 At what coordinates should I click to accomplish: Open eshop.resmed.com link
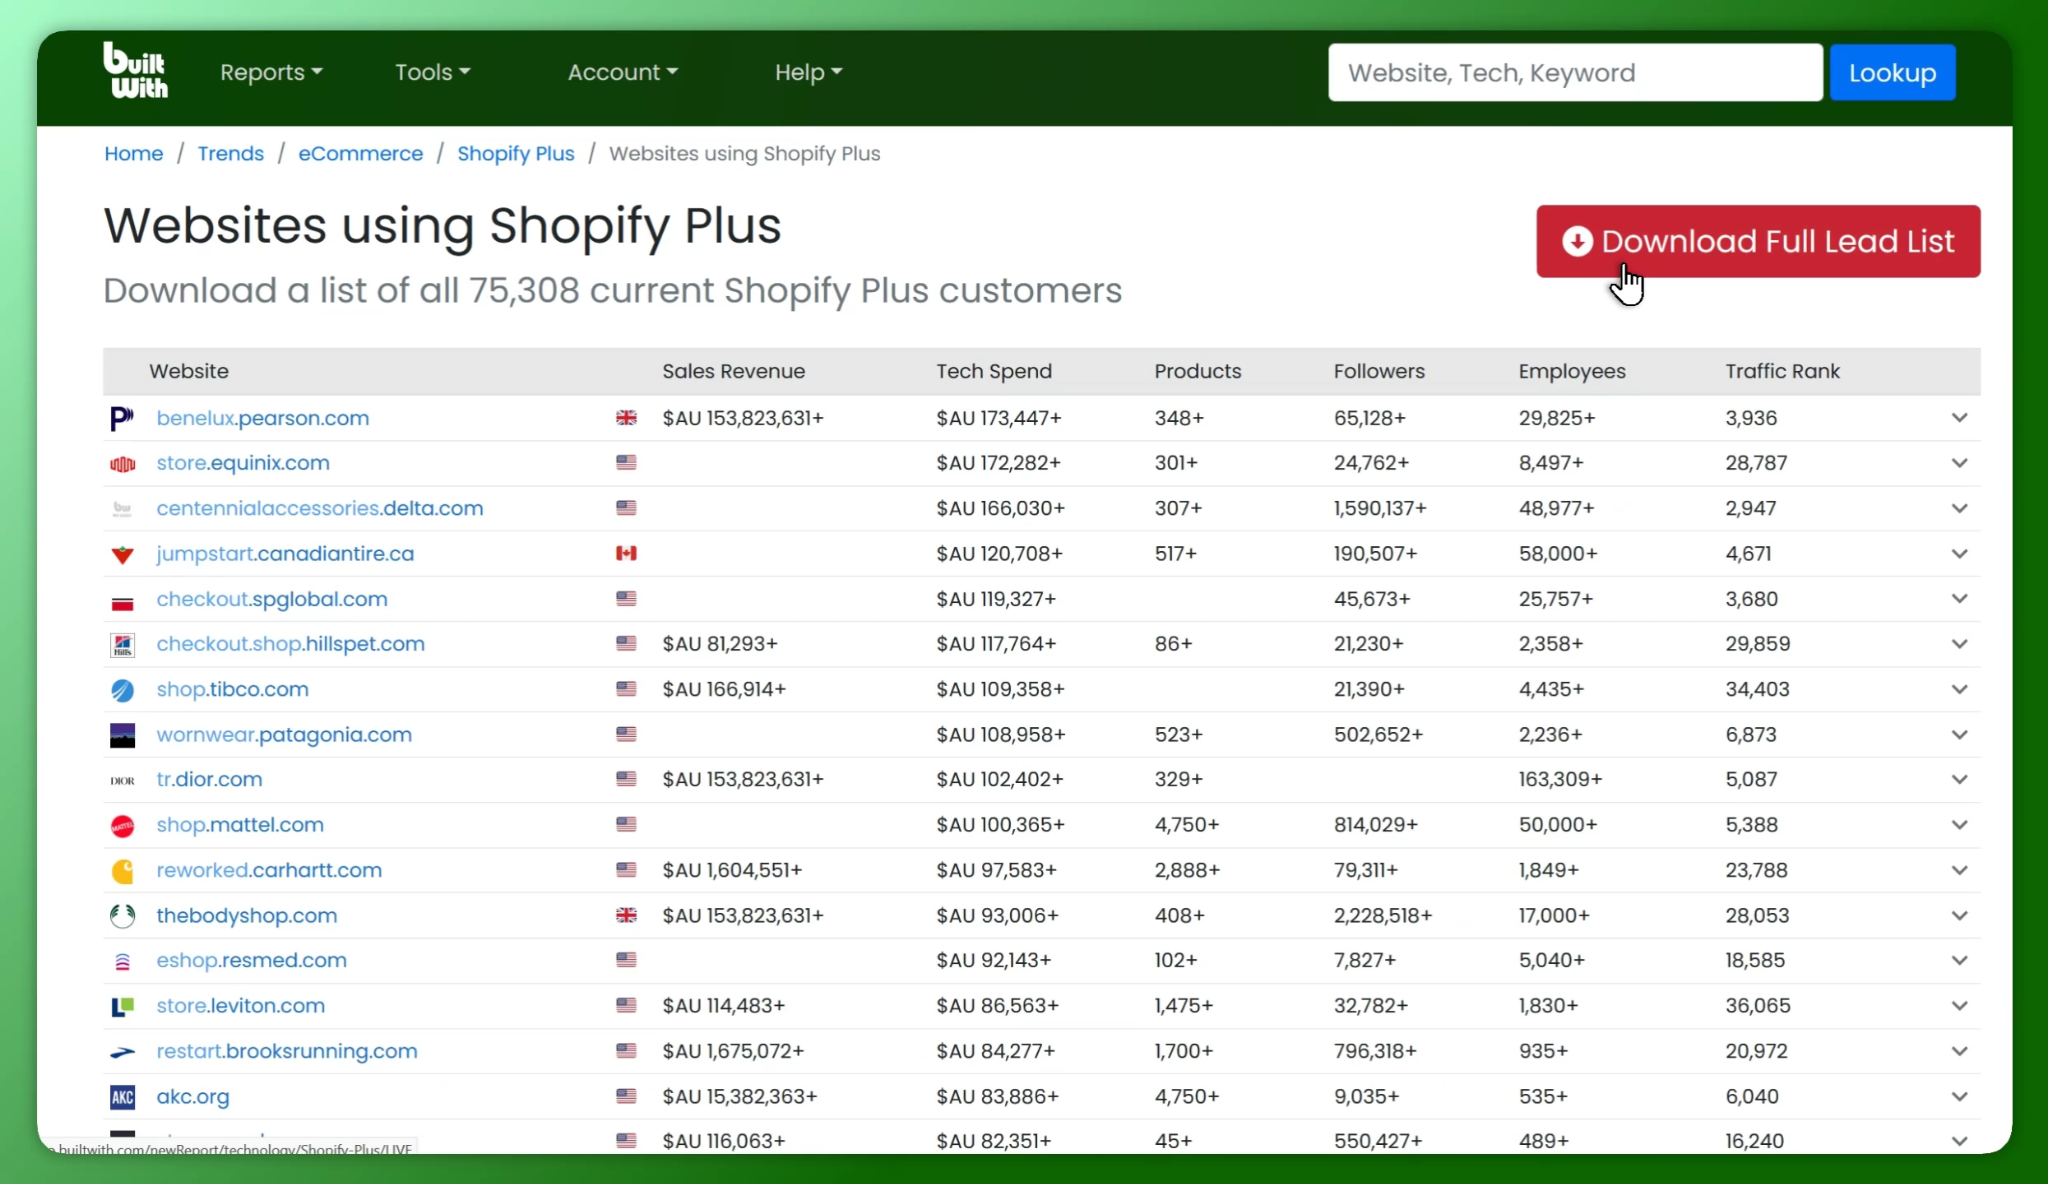click(252, 960)
